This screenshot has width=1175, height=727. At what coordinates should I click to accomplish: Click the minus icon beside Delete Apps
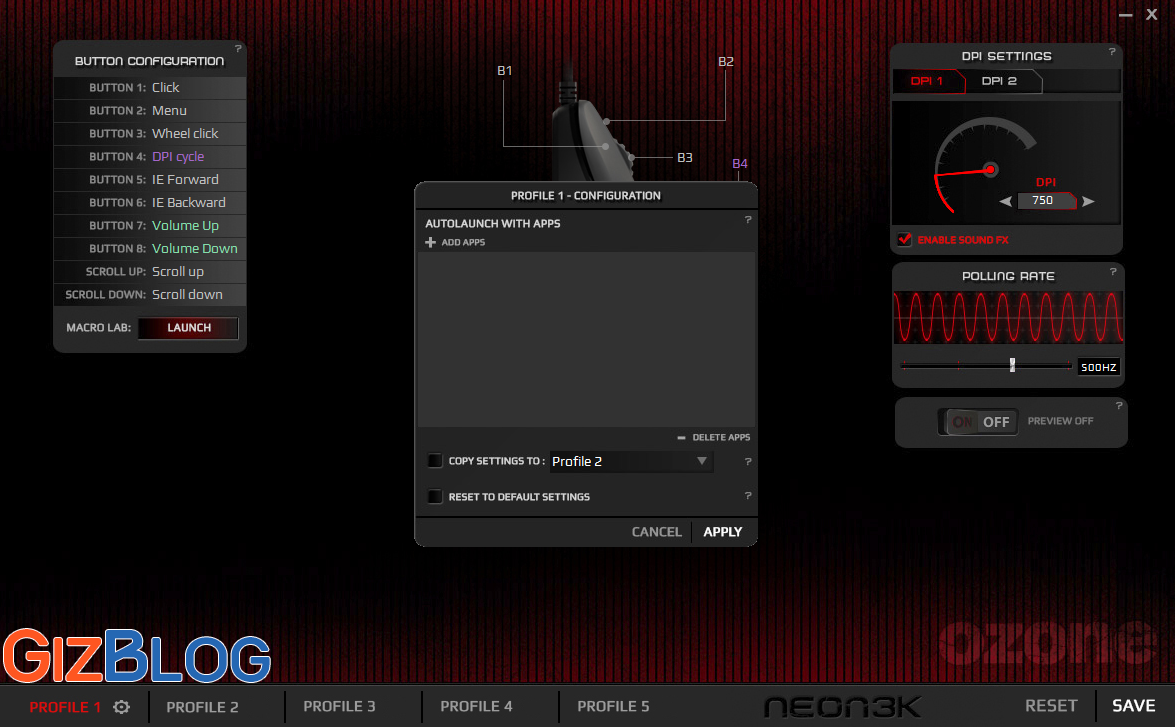click(681, 438)
